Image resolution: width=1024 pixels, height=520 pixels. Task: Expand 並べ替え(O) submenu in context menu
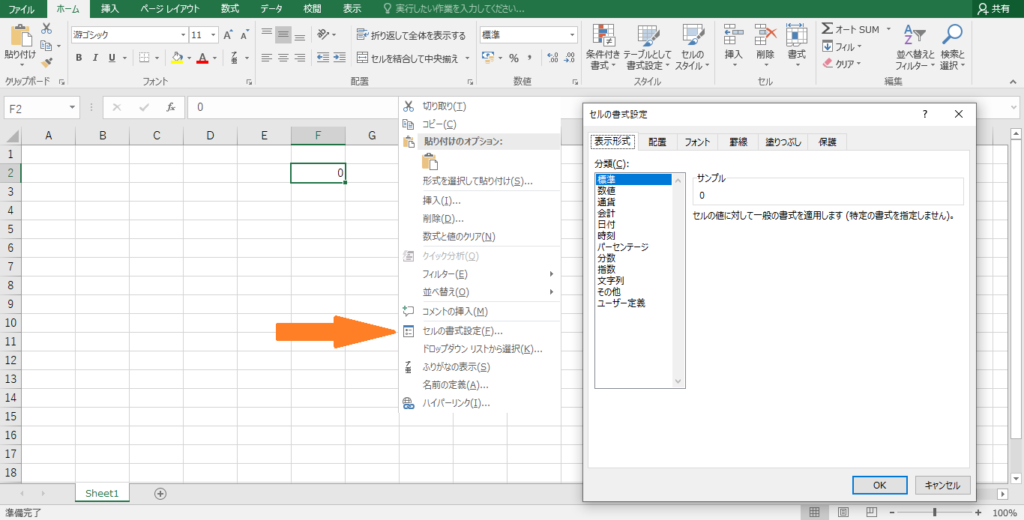pyautogui.click(x=479, y=292)
